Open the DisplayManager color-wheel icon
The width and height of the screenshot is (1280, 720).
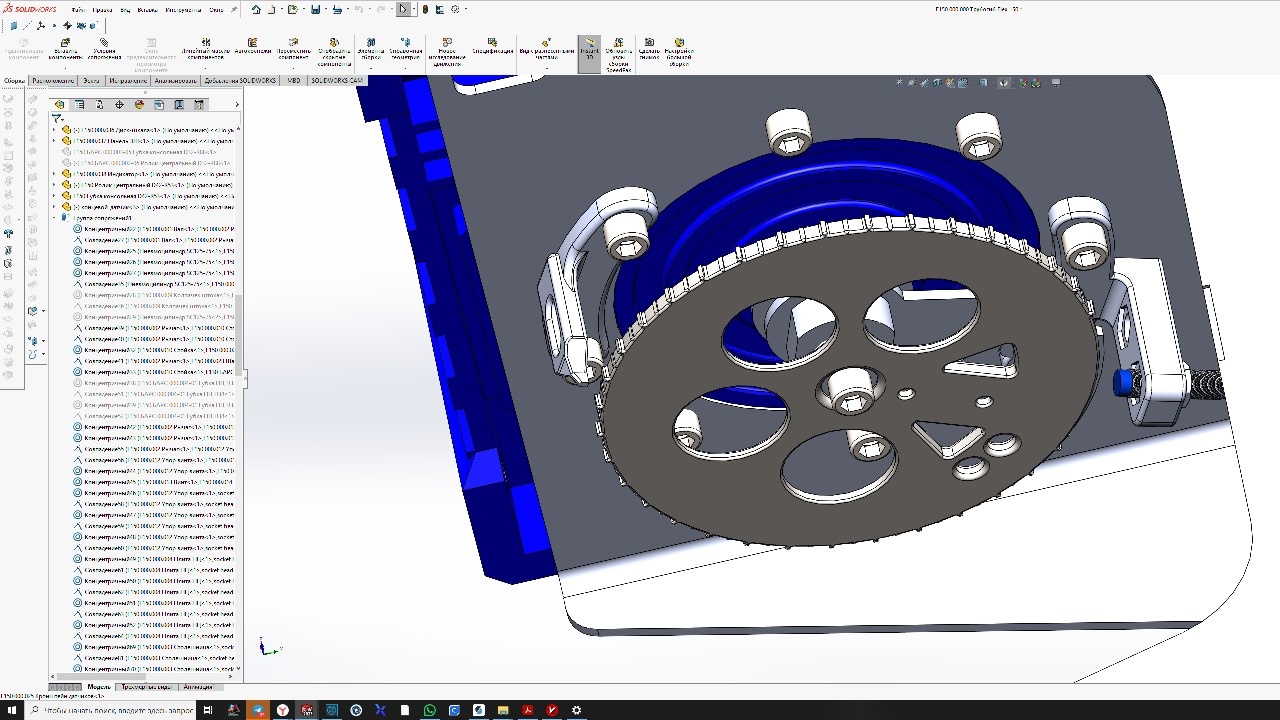139,104
